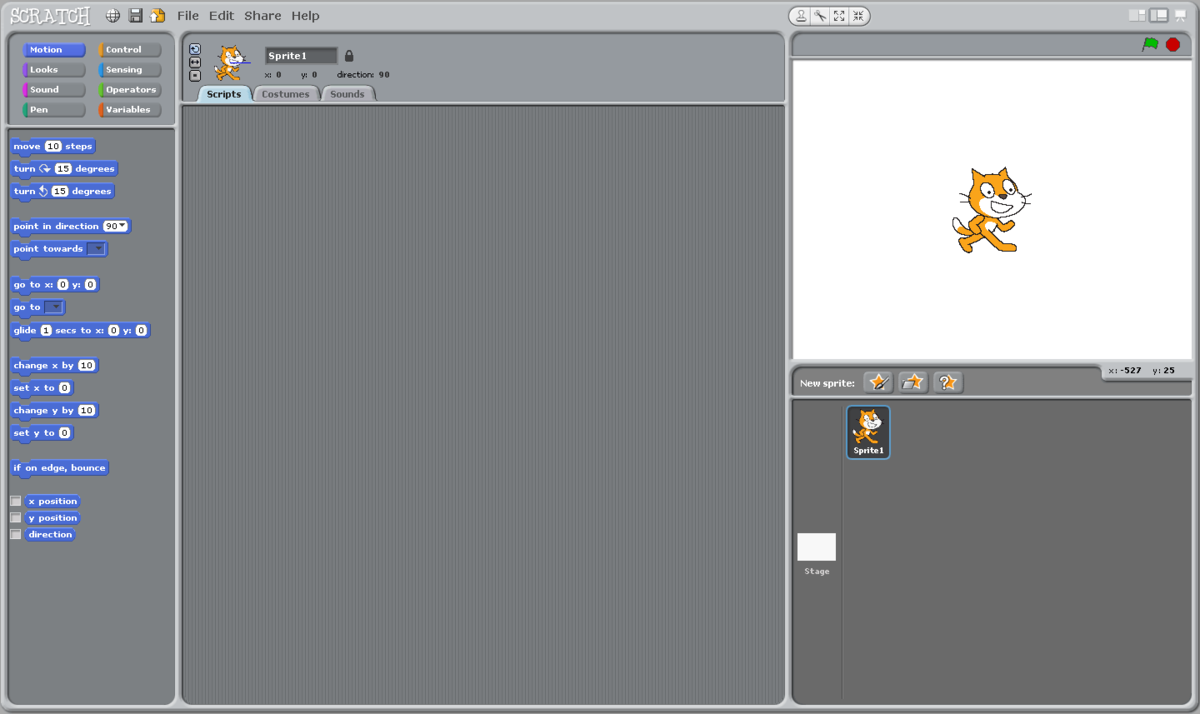The height and width of the screenshot is (714, 1200).
Task: Set sprite rotation style to don't rotate
Action: (195, 75)
